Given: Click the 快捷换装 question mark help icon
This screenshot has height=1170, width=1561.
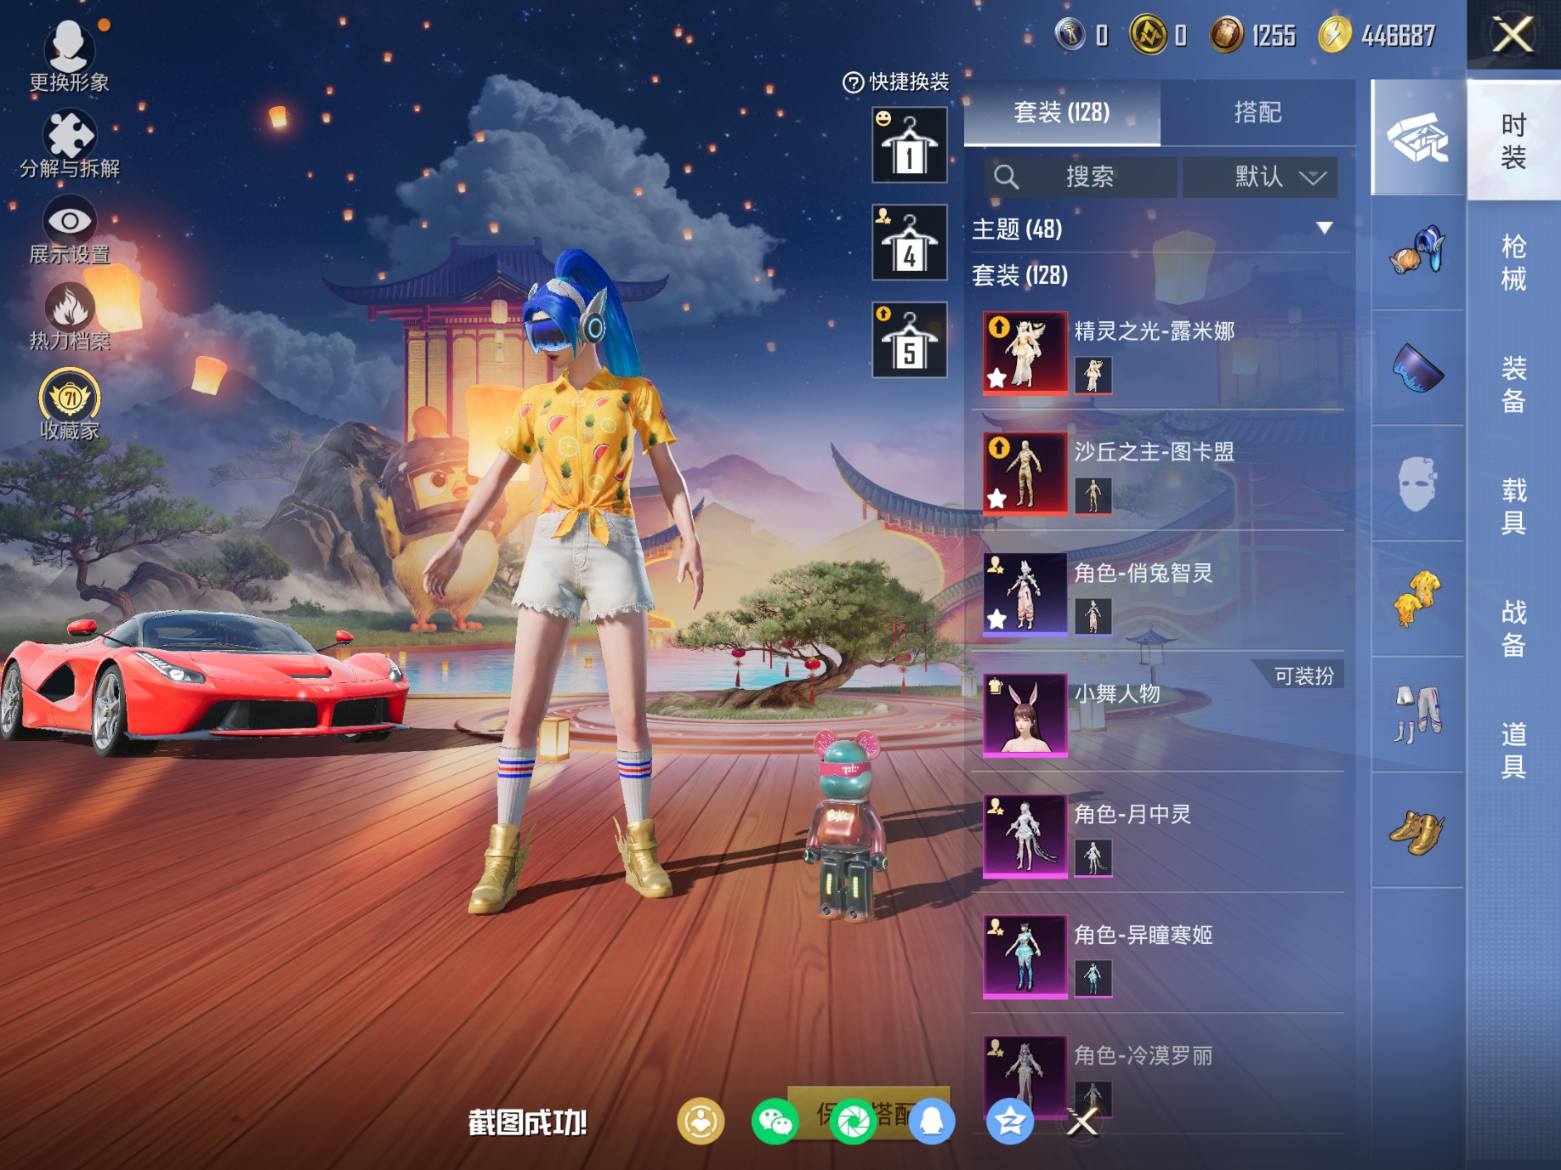Looking at the screenshot, I should pos(853,83).
